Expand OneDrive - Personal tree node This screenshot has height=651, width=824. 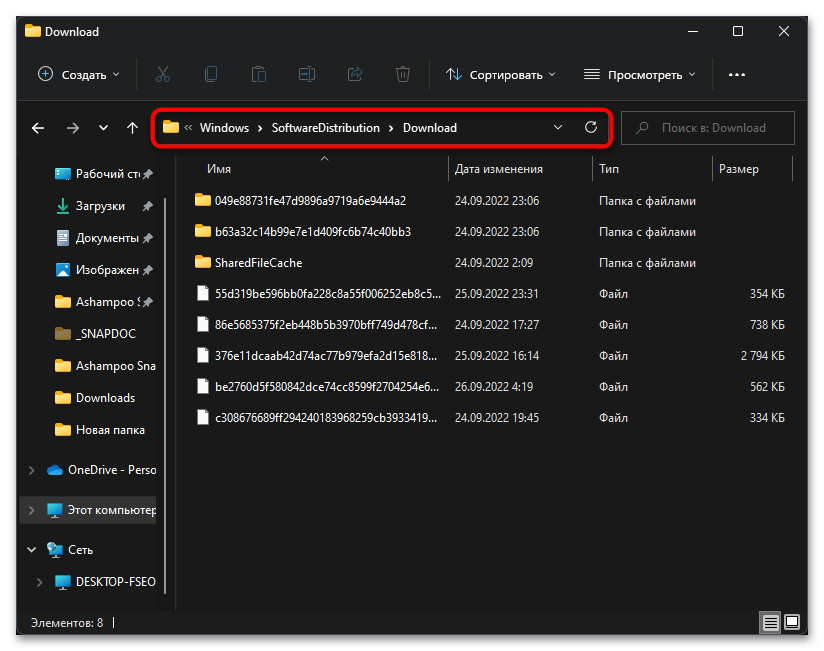(32, 470)
